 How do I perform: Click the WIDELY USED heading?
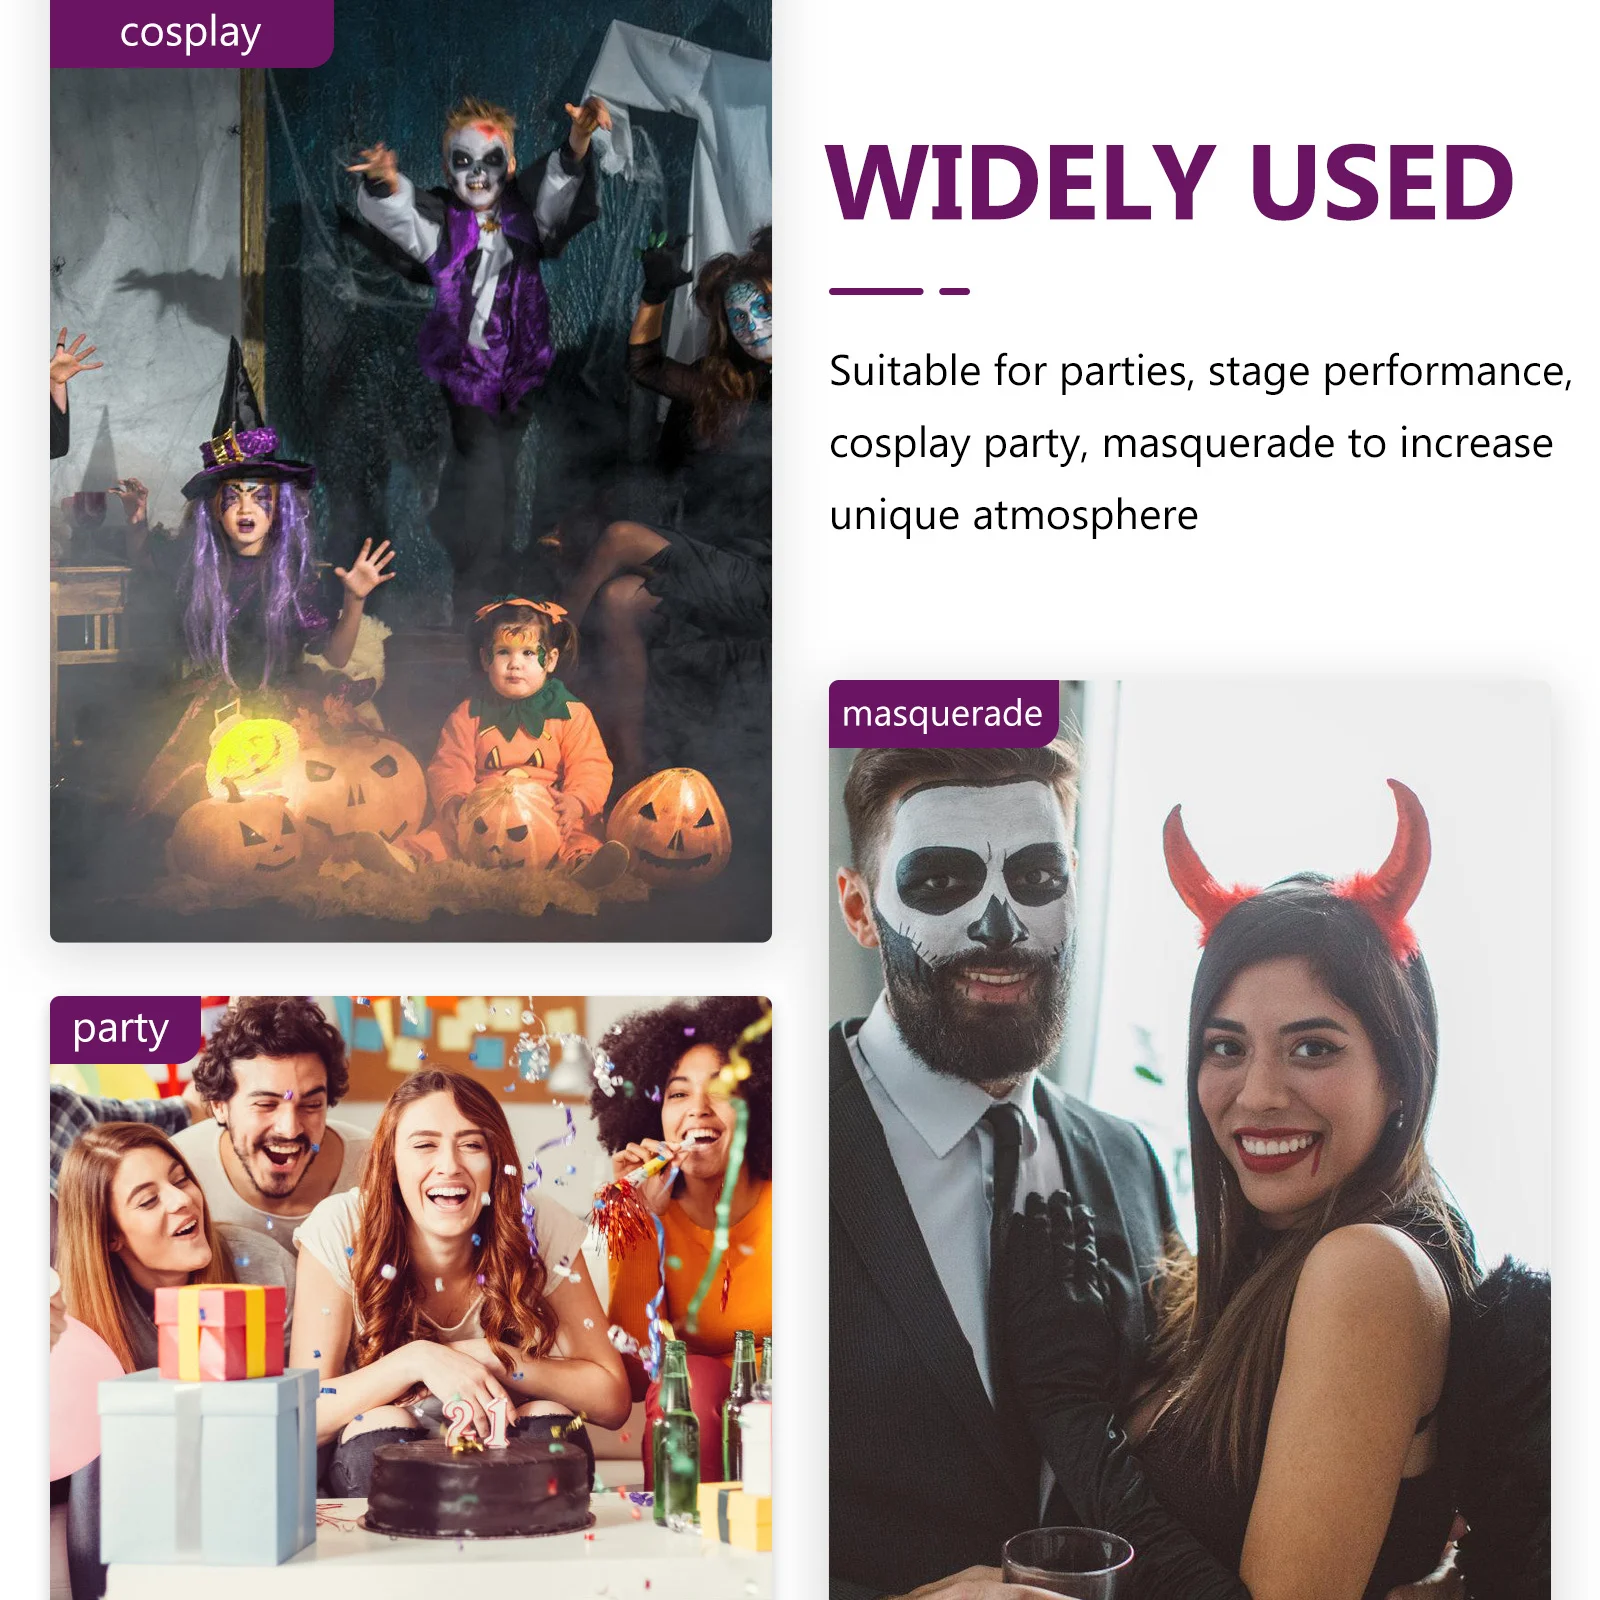pyautogui.click(x=1169, y=182)
